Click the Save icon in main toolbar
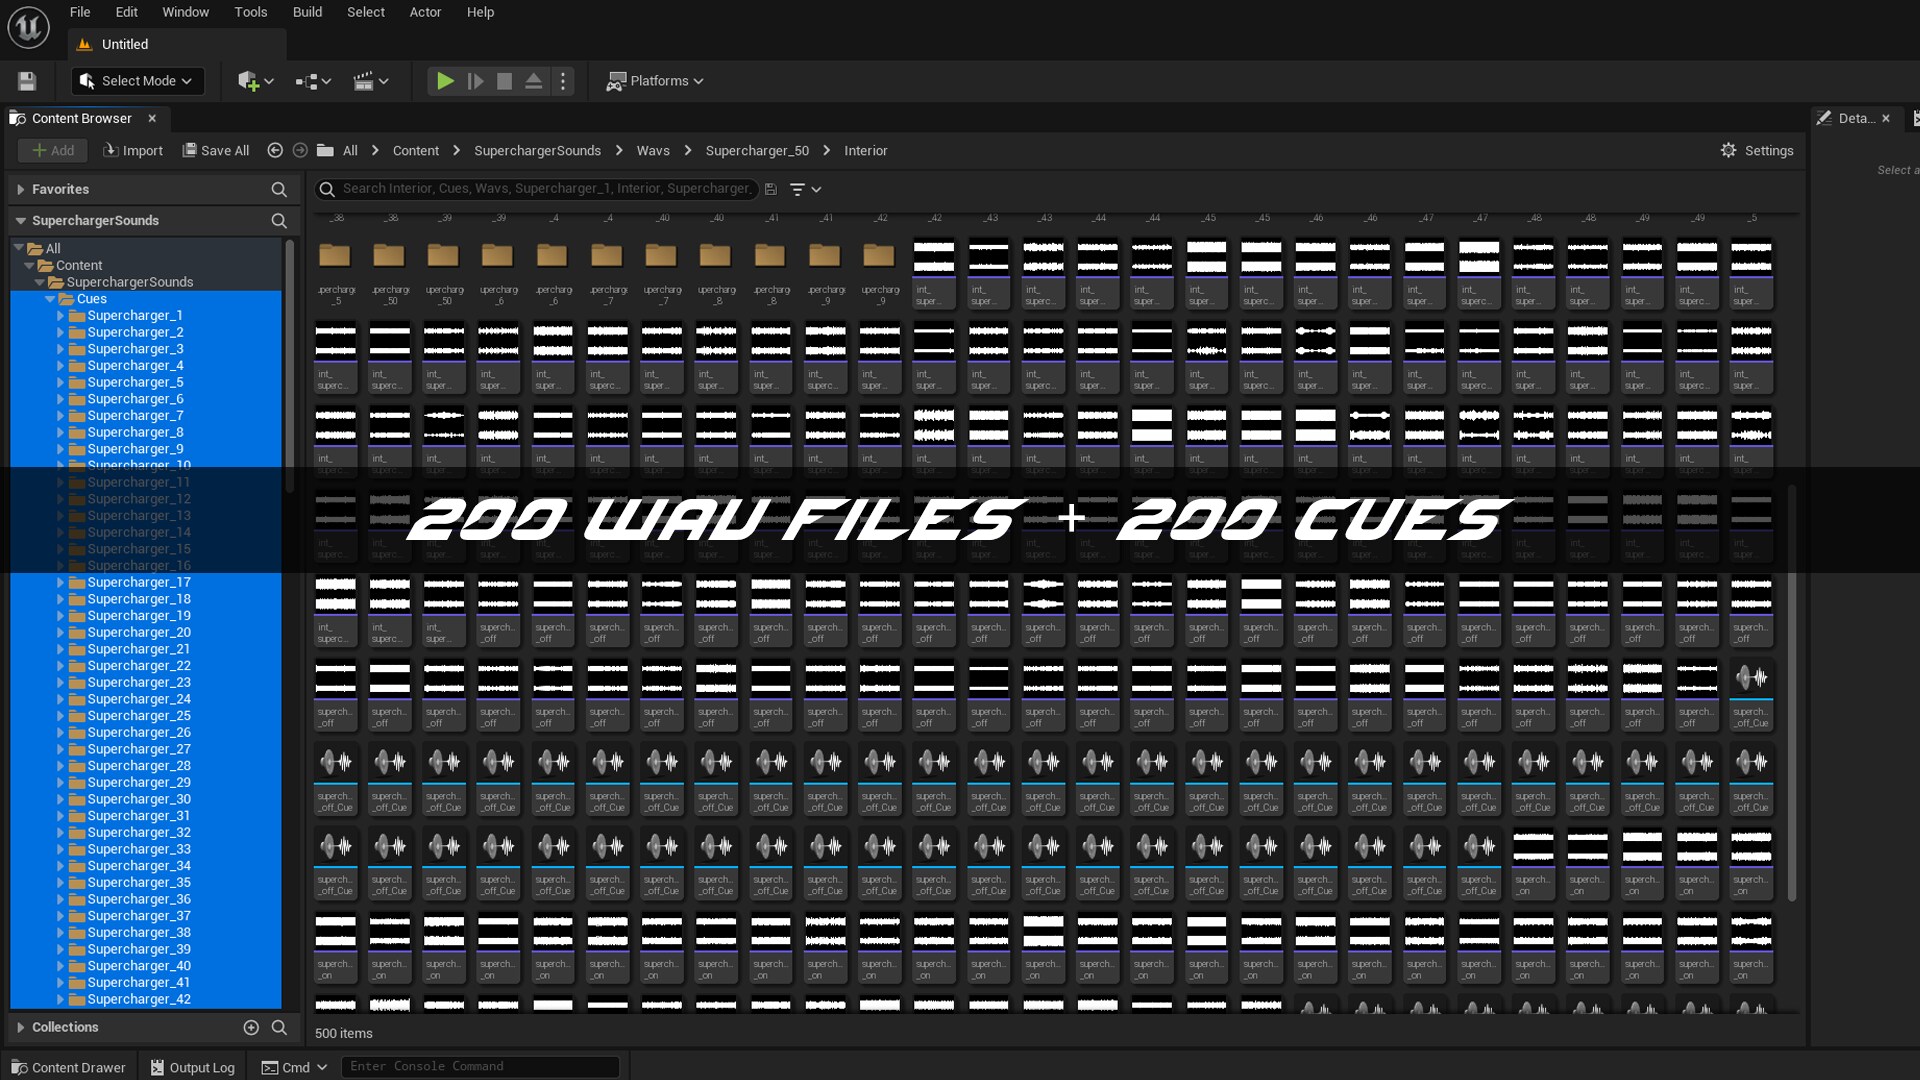 [27, 81]
